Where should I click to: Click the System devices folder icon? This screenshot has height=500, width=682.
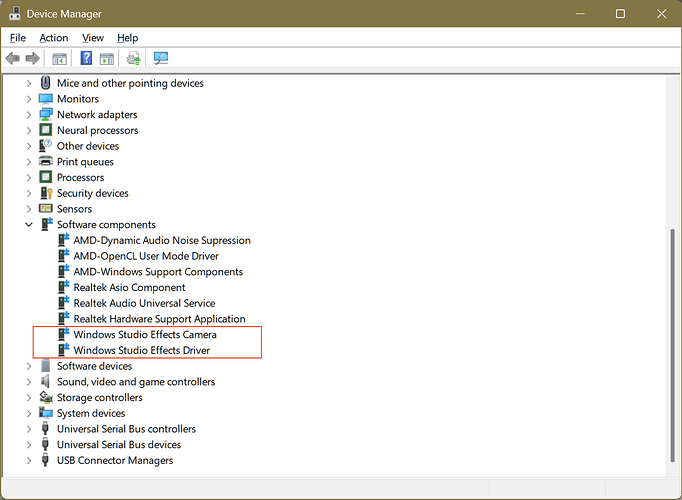[x=46, y=413]
